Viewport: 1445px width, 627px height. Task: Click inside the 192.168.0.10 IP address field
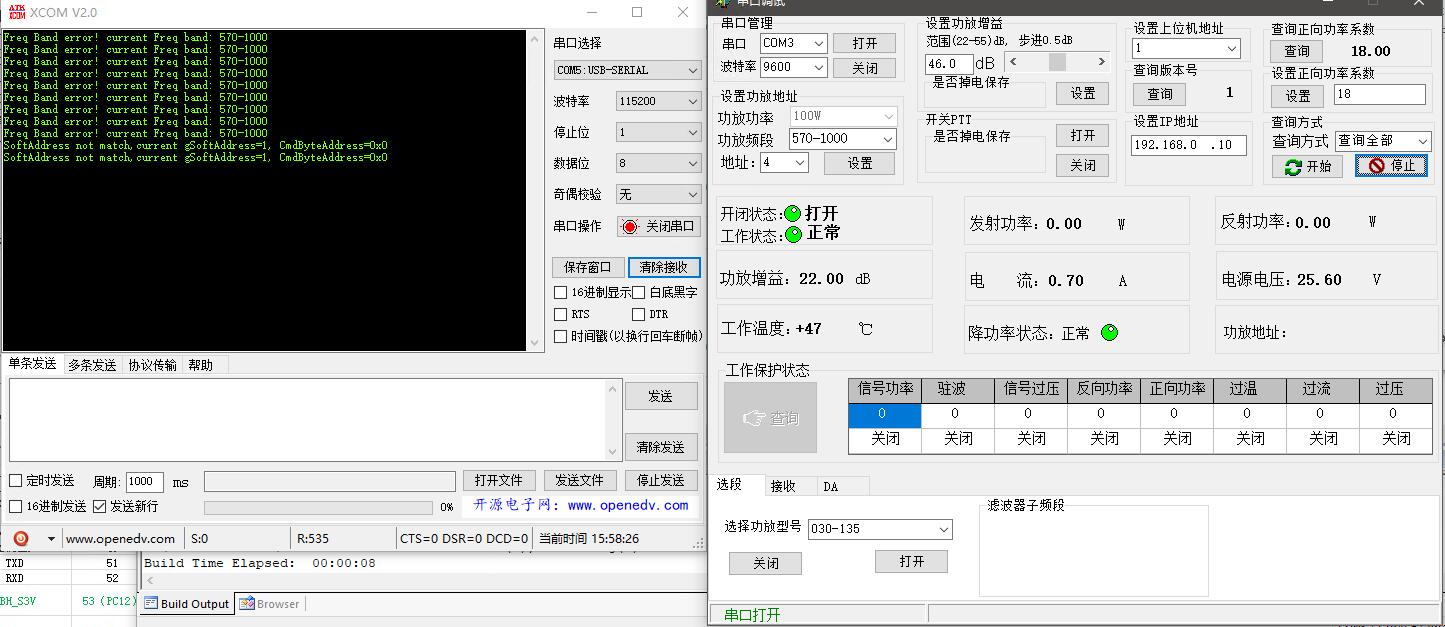point(1188,145)
